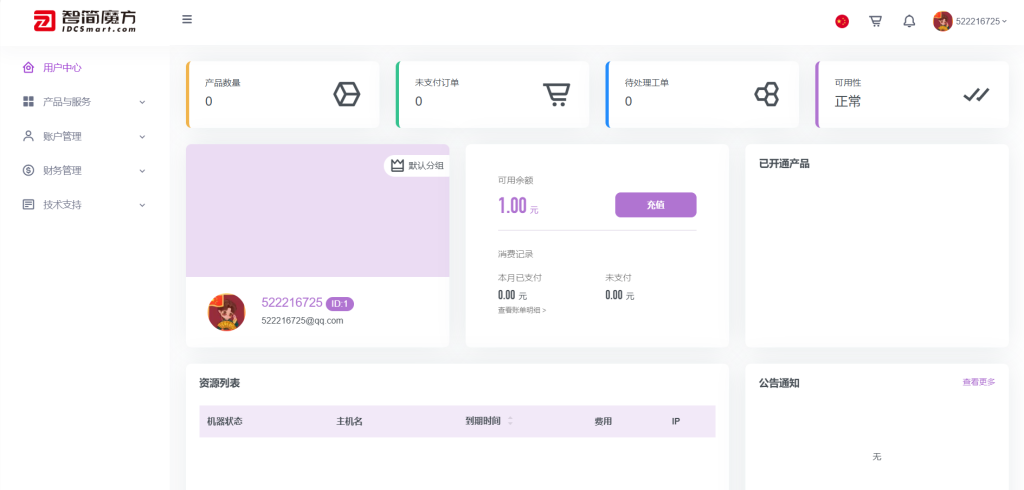Screen dimensions: 1024x490
Task: Click the 产品数量 cube icon
Action: (347, 95)
